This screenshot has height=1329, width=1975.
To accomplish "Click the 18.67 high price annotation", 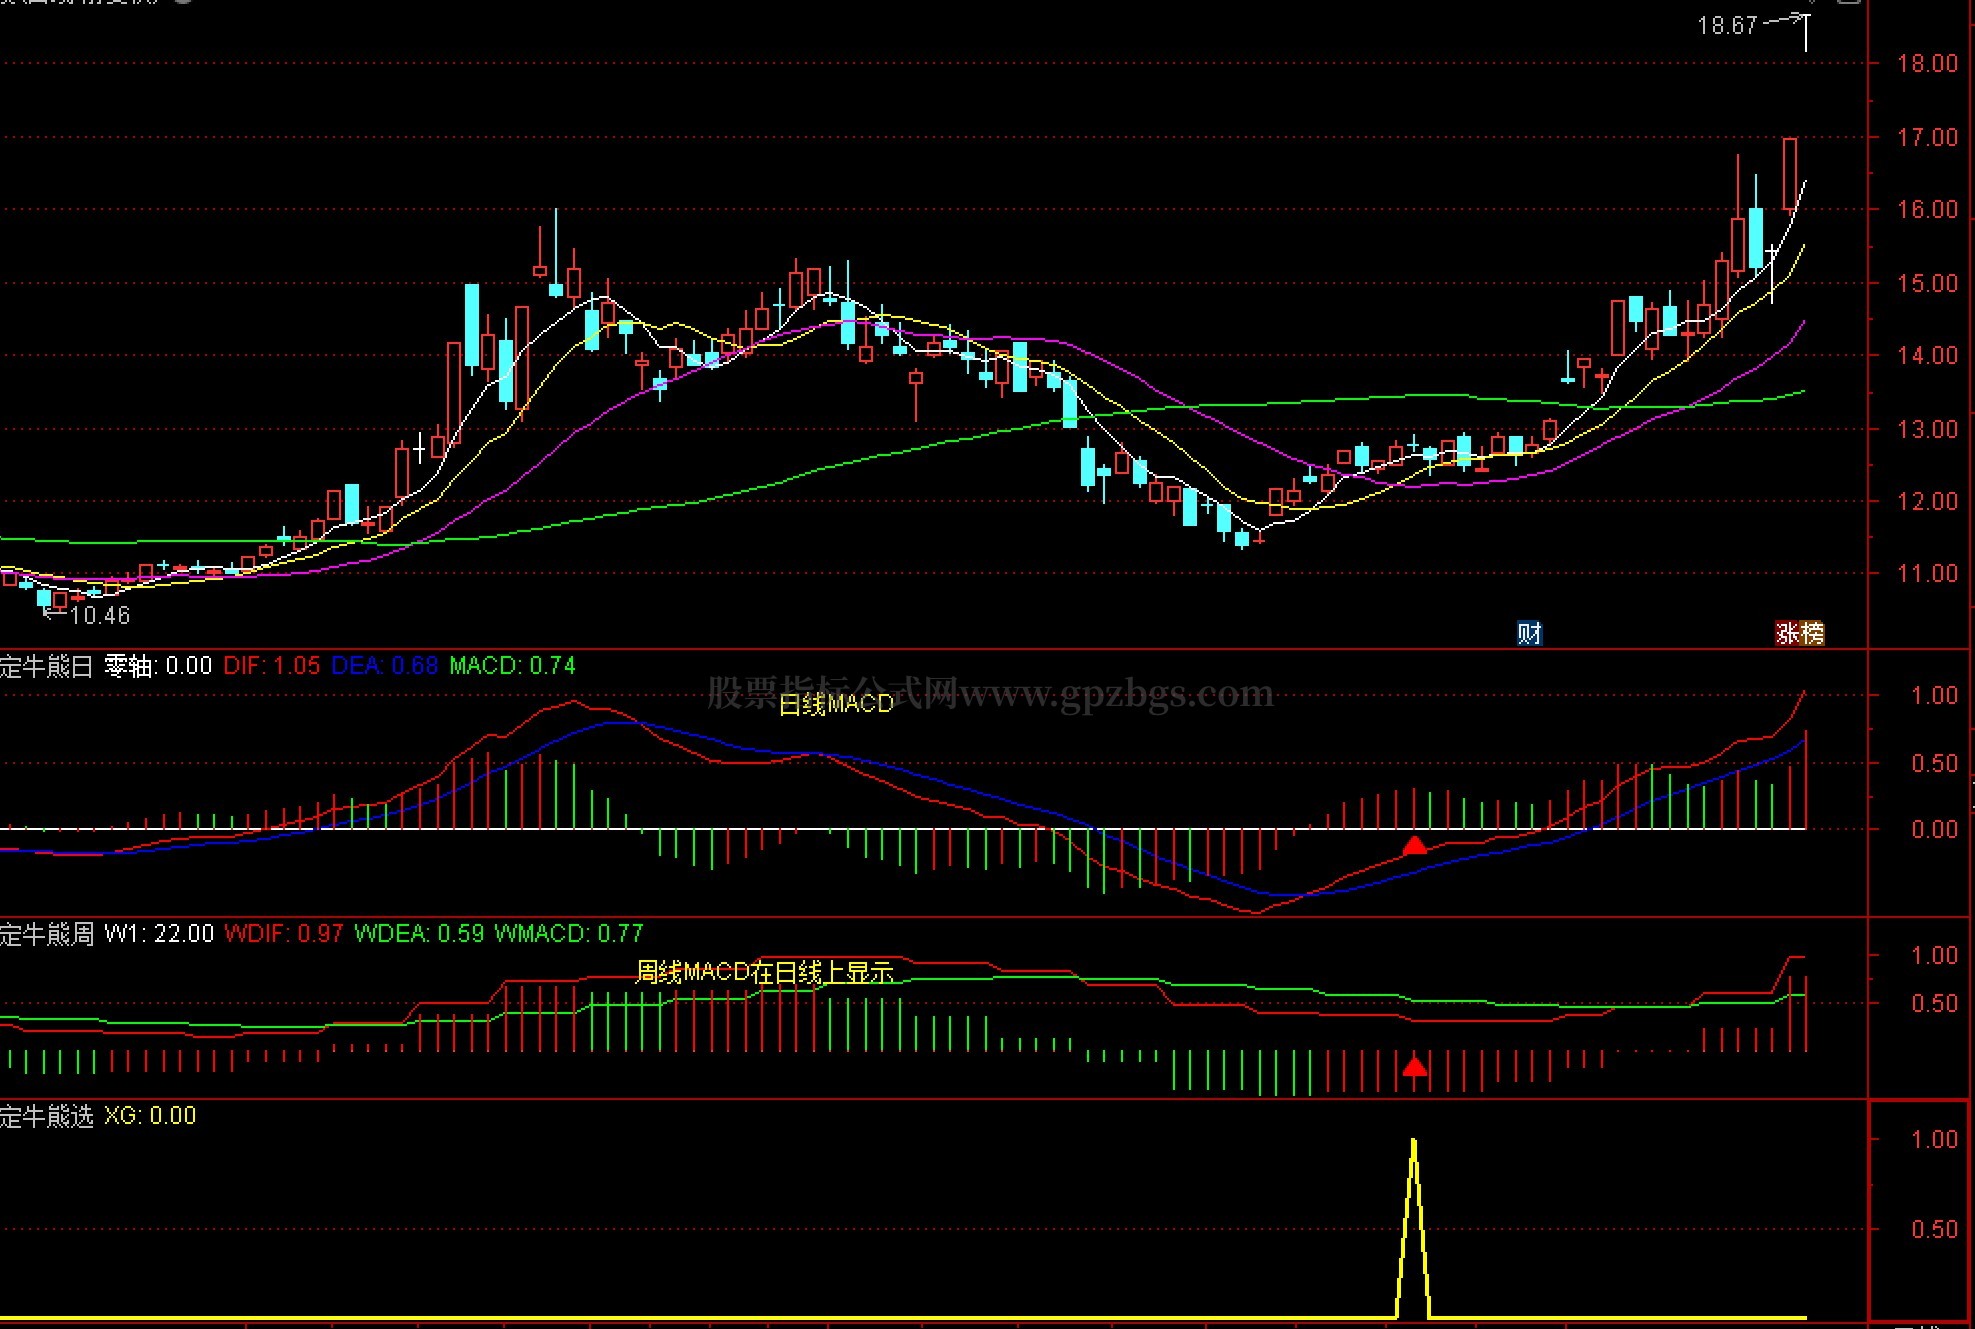I will click(1727, 26).
